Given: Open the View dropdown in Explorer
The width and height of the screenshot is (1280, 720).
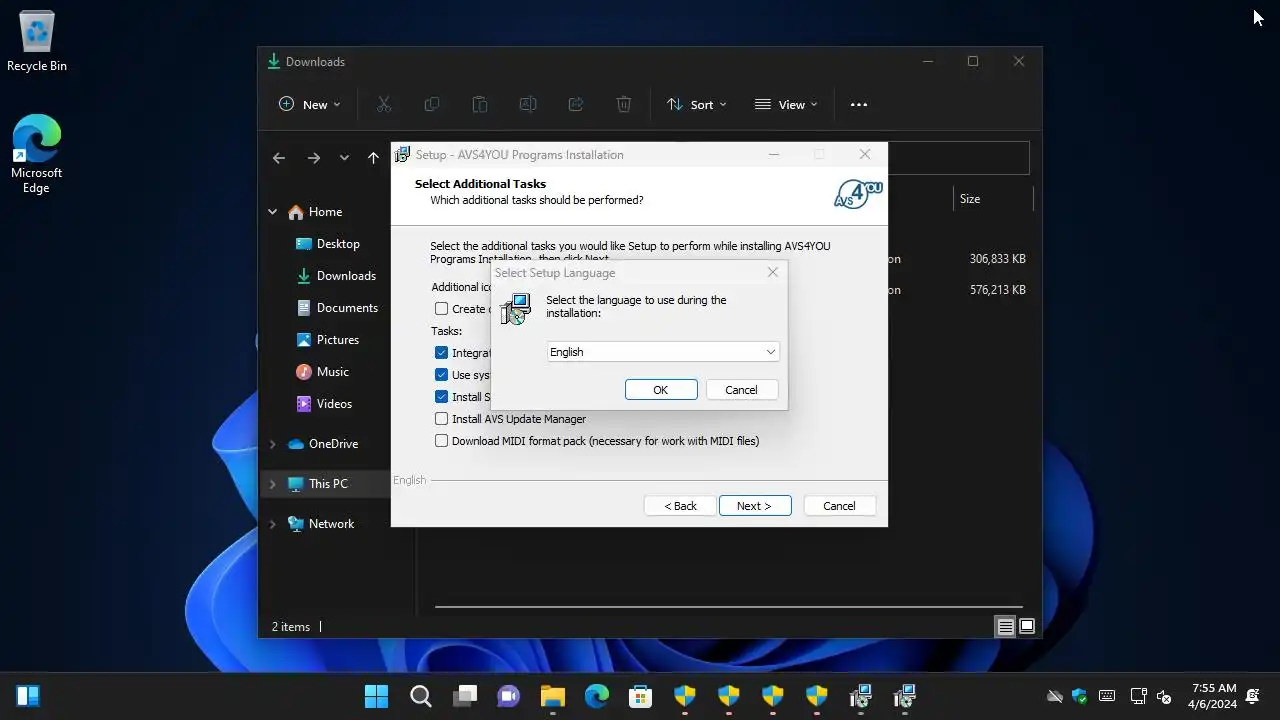Looking at the screenshot, I should [786, 104].
